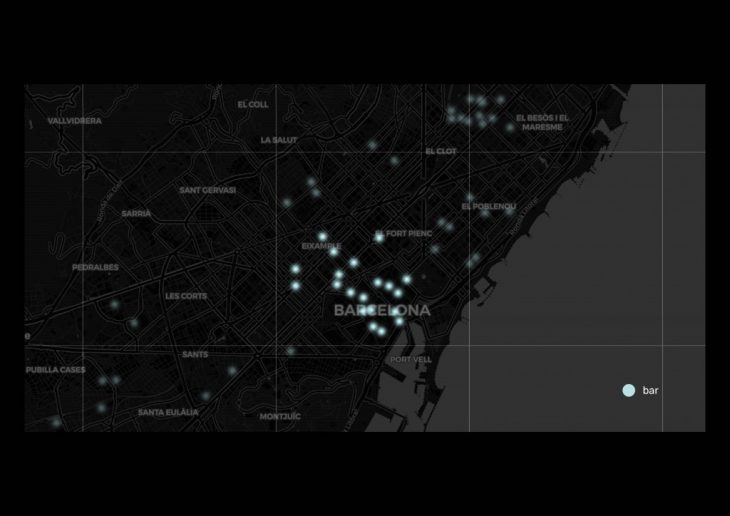This screenshot has width=730, height=516.
Task: Select the EL FORT PIENC label
Action: [403, 234]
